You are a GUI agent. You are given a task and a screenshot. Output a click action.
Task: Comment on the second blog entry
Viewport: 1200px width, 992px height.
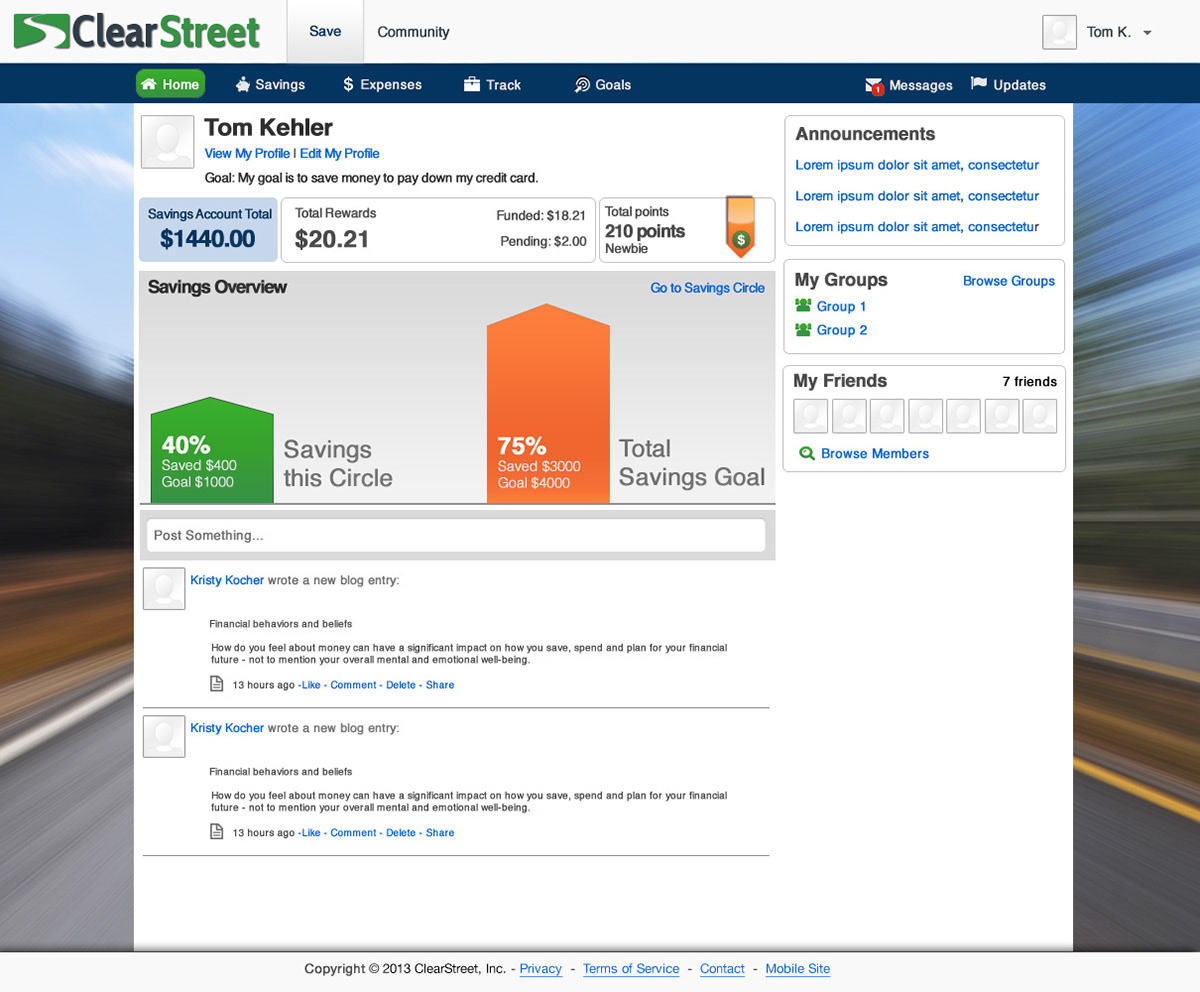(x=353, y=833)
